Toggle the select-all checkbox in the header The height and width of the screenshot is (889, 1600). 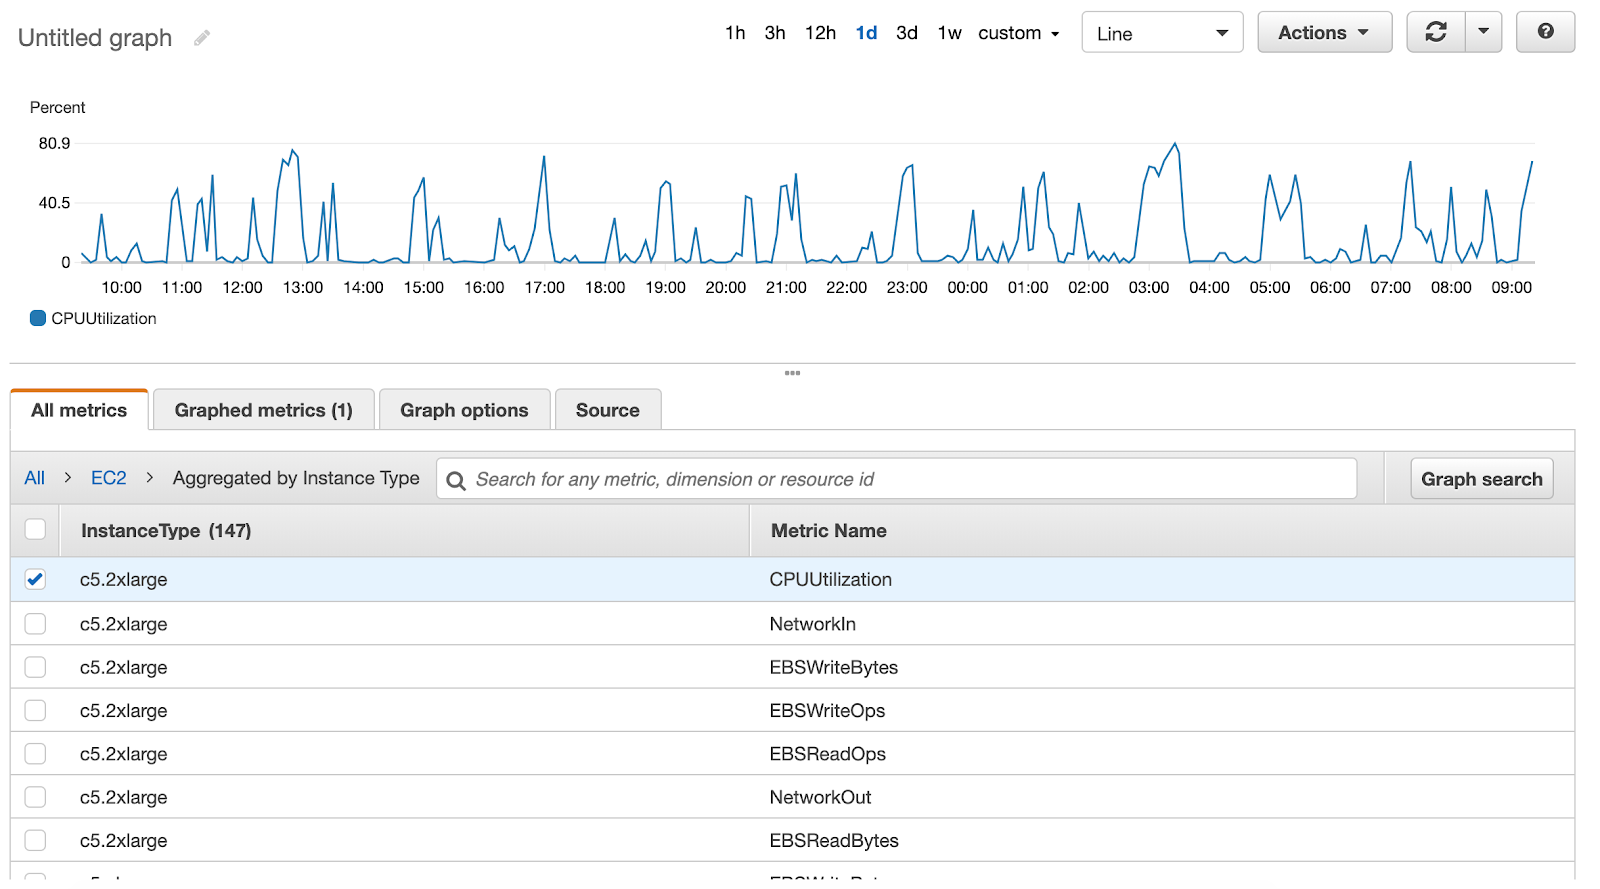(x=35, y=529)
